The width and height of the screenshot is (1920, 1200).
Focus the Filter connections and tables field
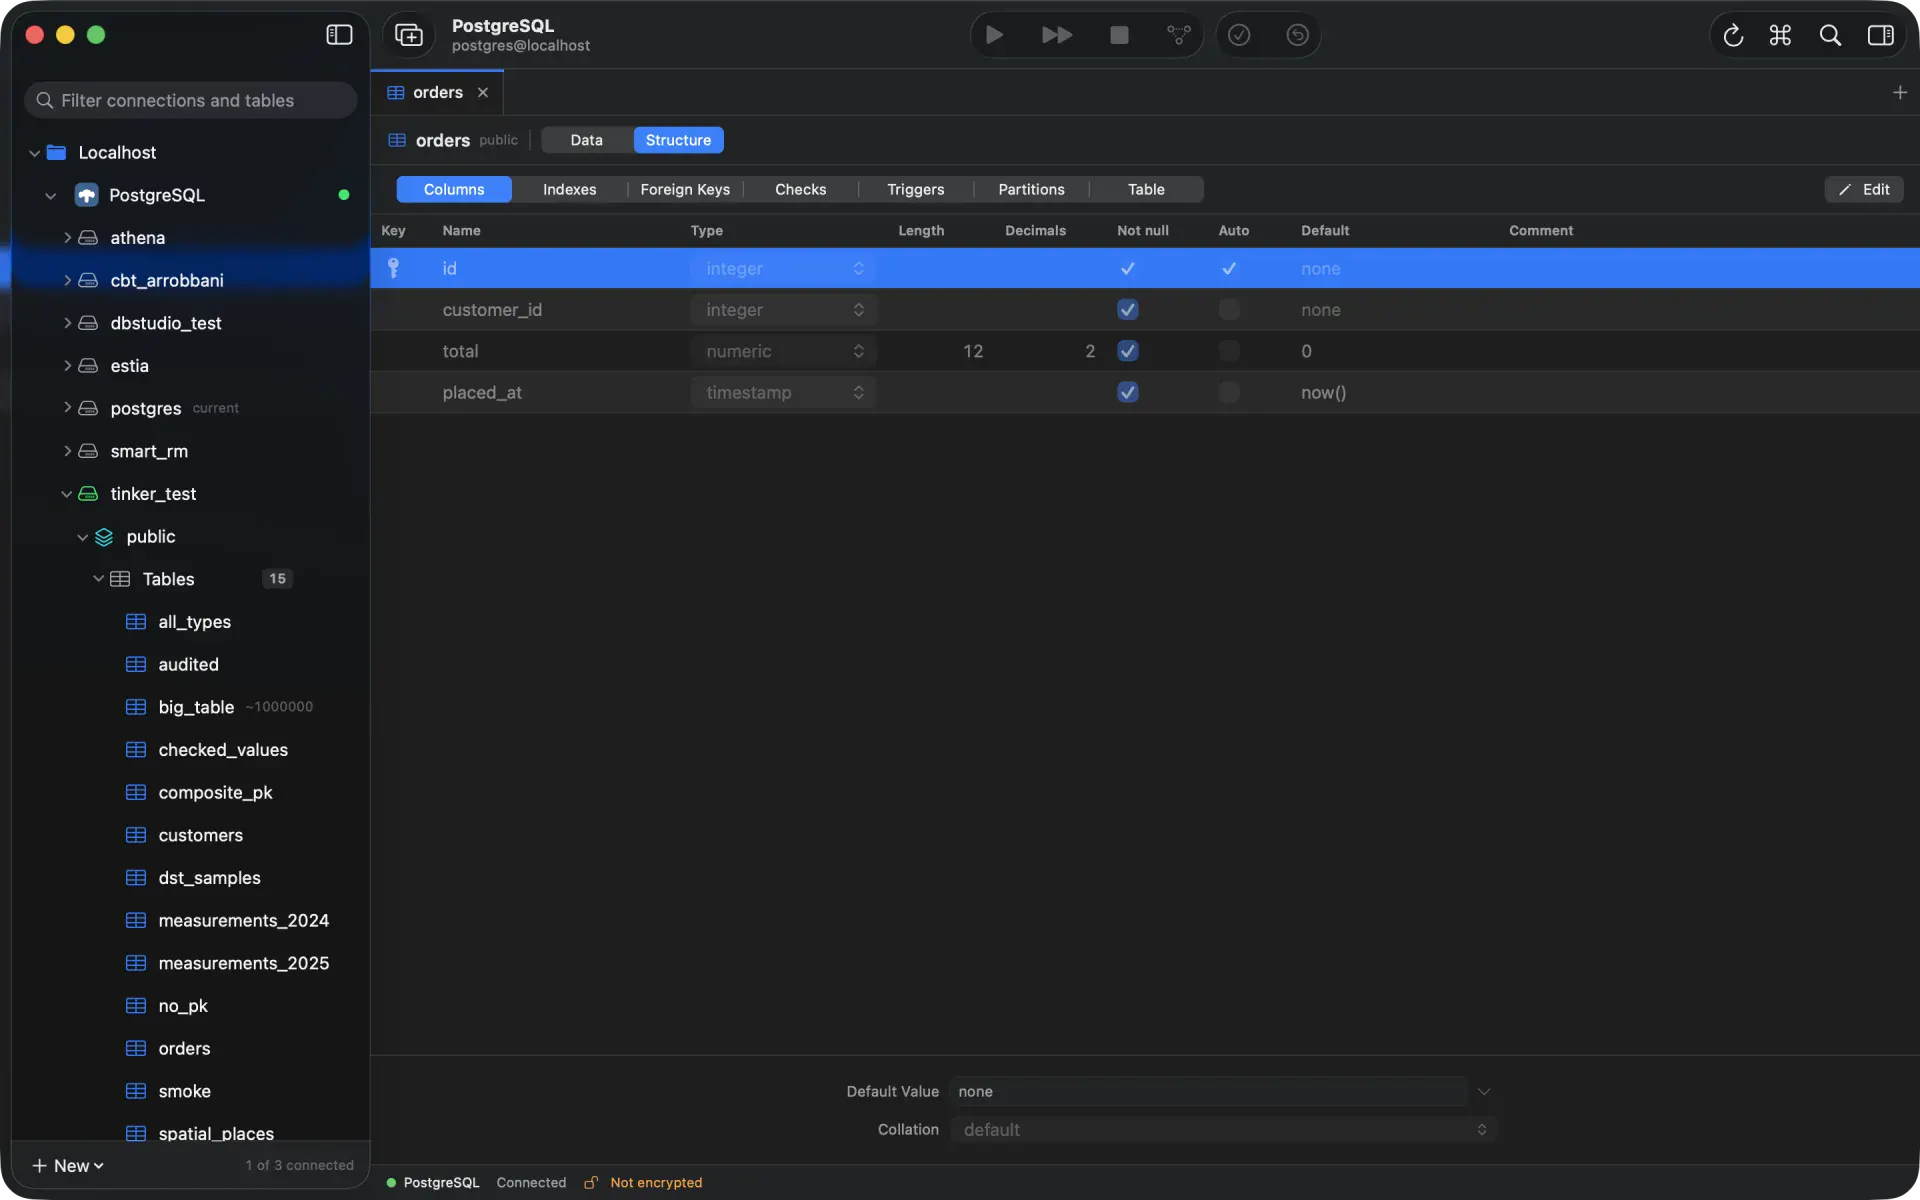point(190,100)
